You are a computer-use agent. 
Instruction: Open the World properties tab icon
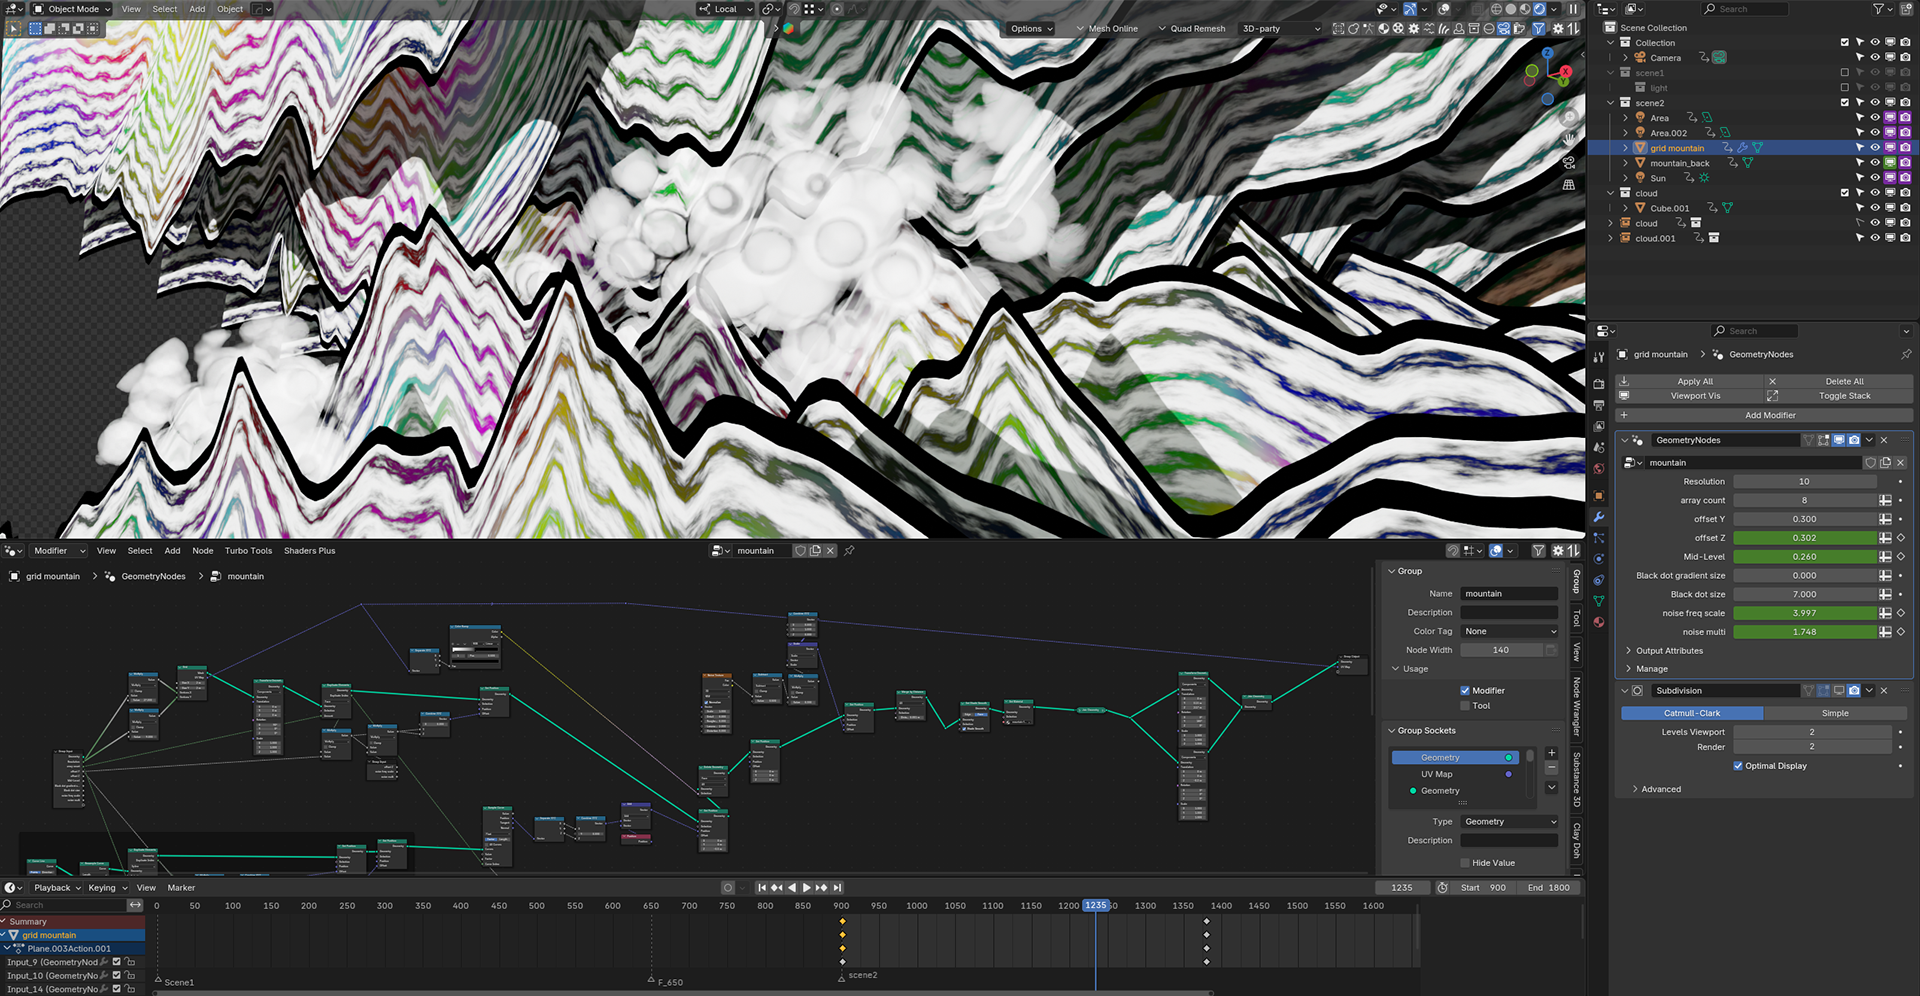[x=1598, y=469]
